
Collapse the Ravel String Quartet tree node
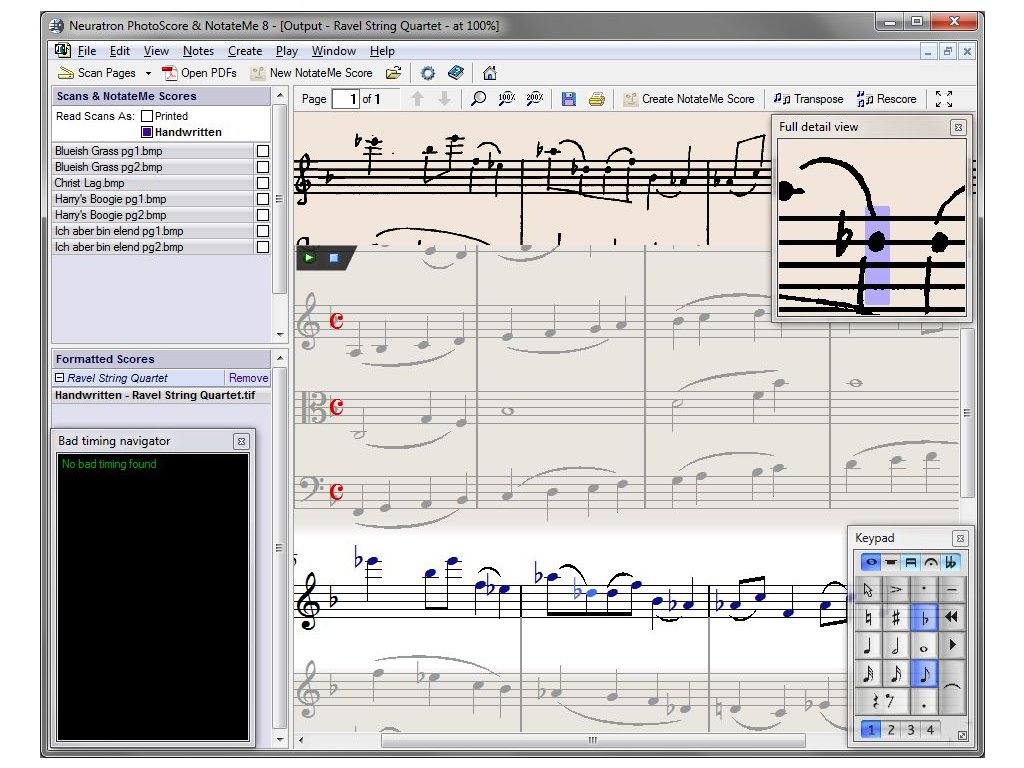59,377
